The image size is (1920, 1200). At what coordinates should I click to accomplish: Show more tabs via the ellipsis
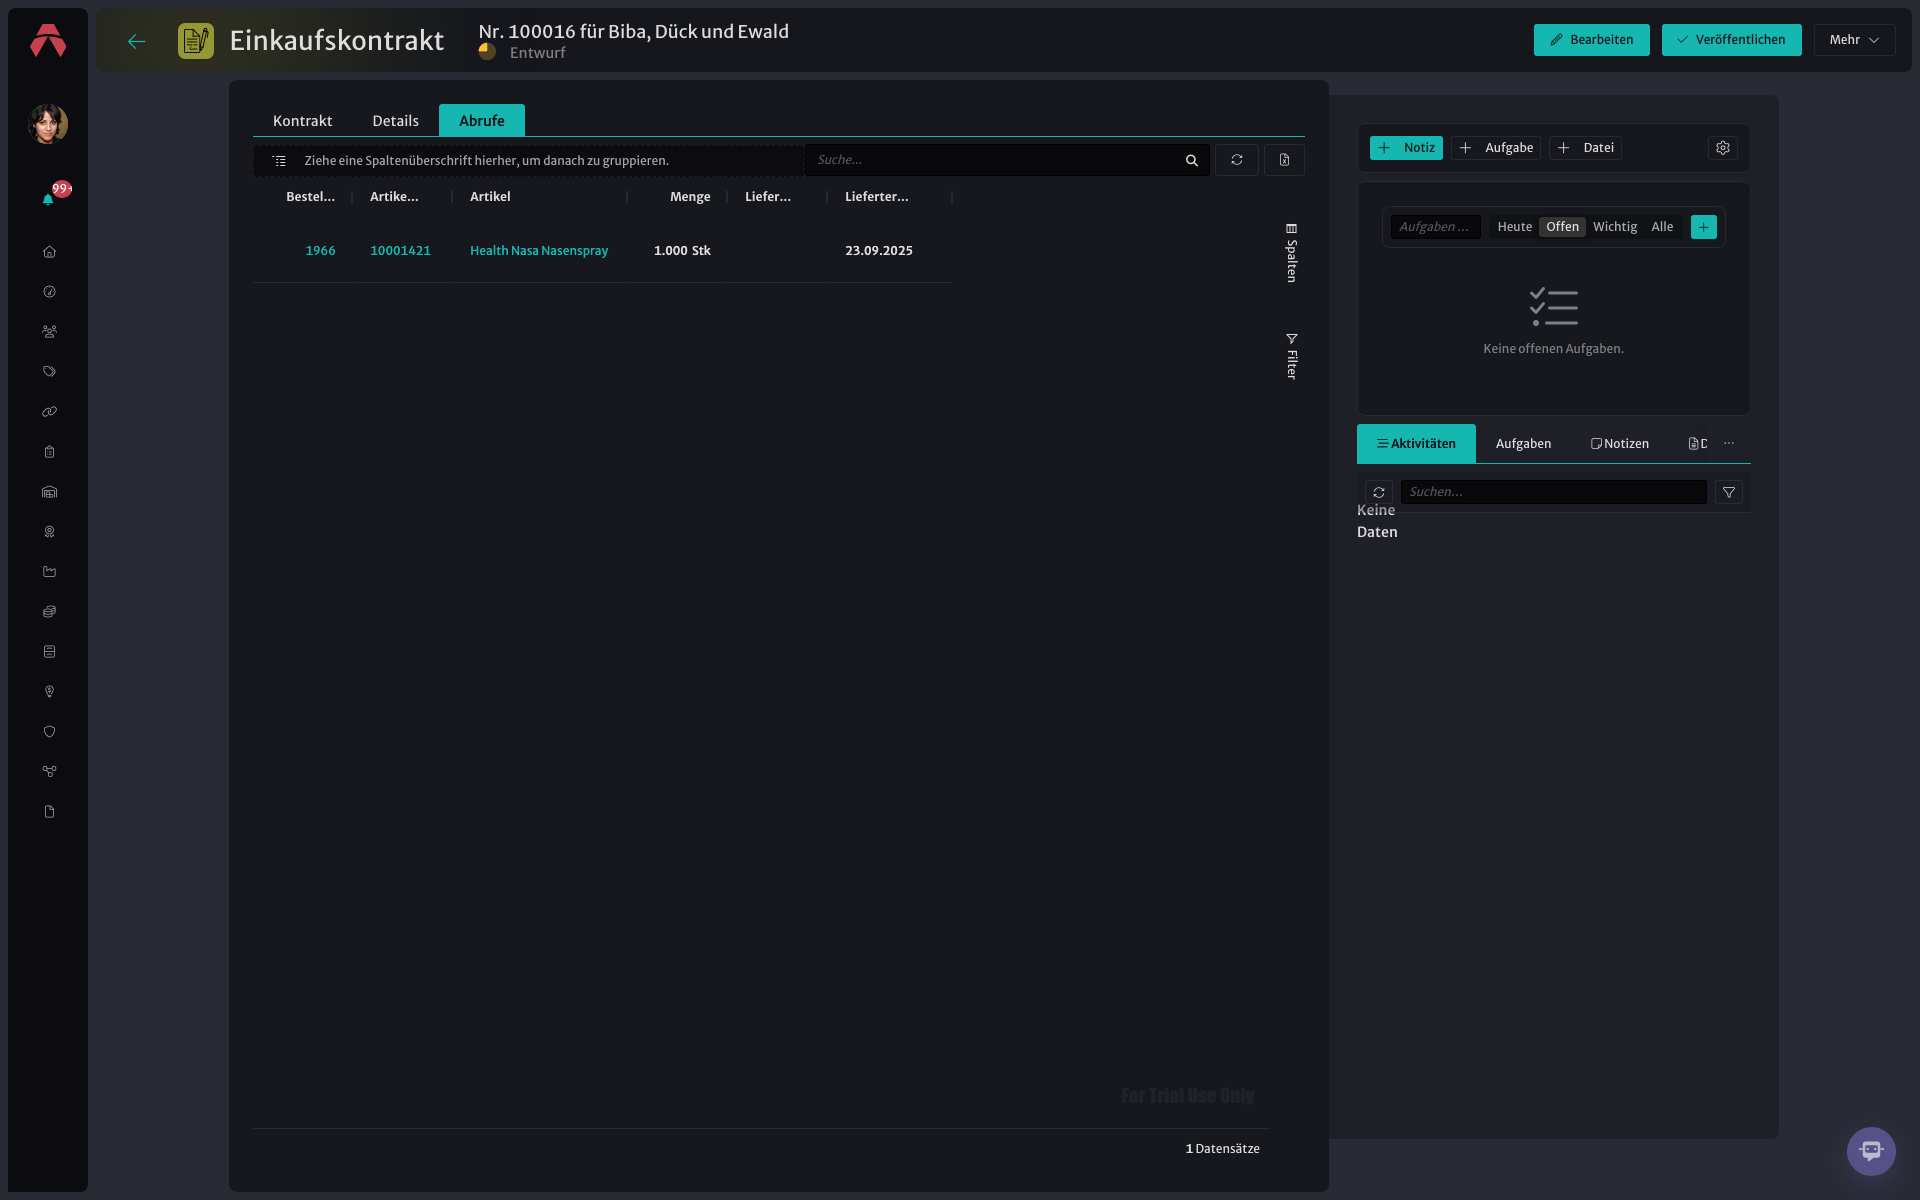1729,443
